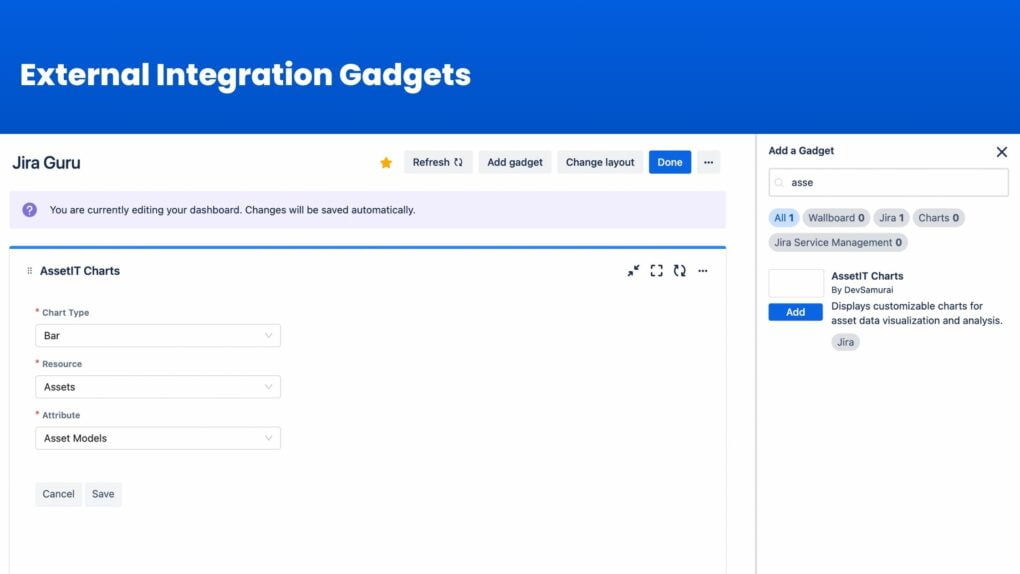Click the Chart Type field label
The height and width of the screenshot is (574, 1020).
tap(65, 312)
